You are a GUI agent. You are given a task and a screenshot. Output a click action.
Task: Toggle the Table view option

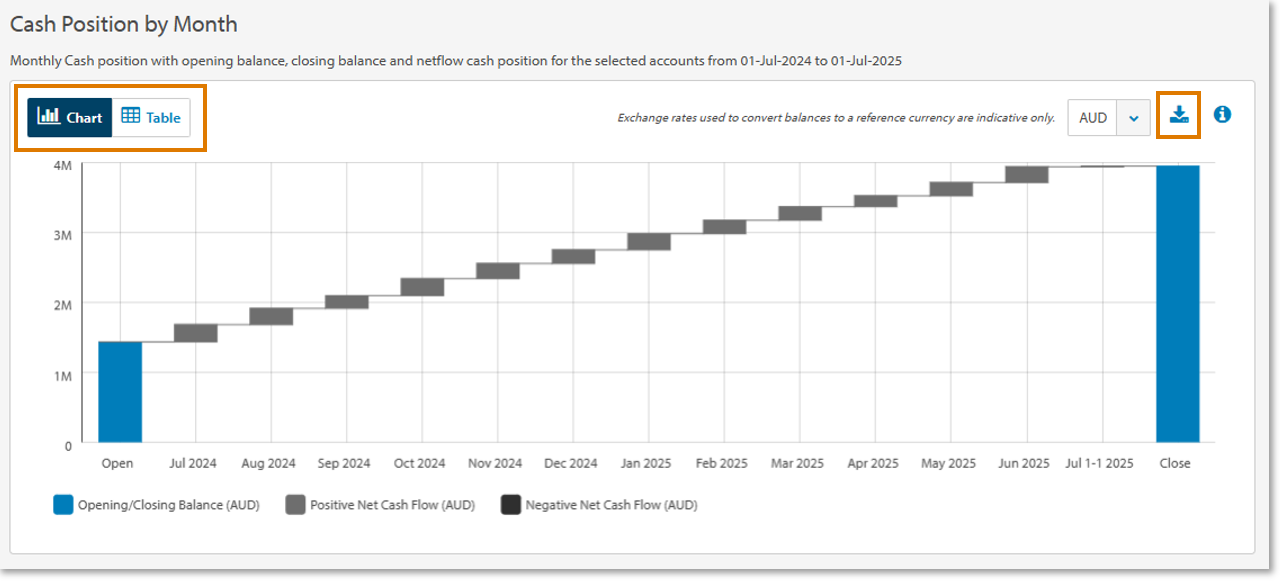coord(150,116)
